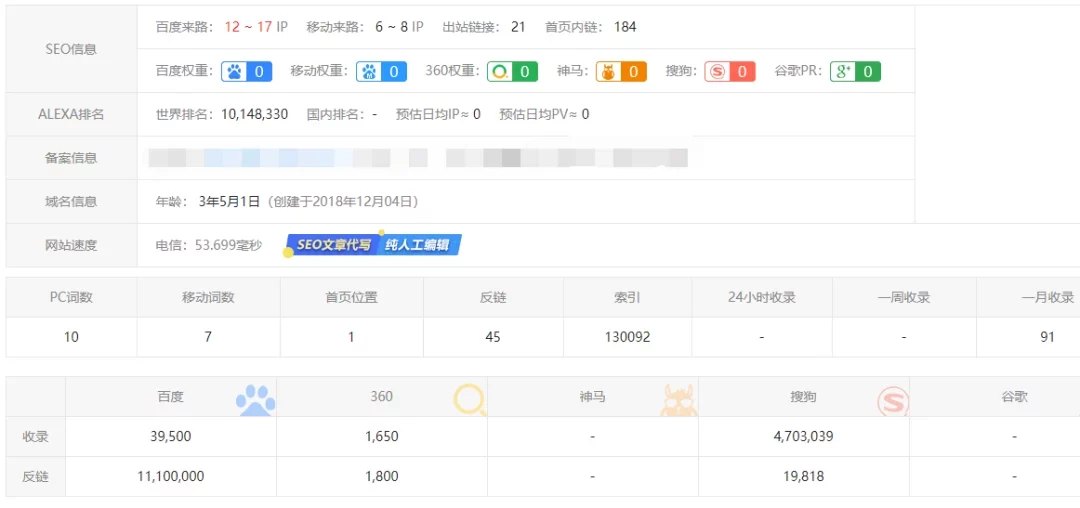Click the ALEXA排名 row label
This screenshot has width=1080, height=508.
pyautogui.click(x=71, y=114)
